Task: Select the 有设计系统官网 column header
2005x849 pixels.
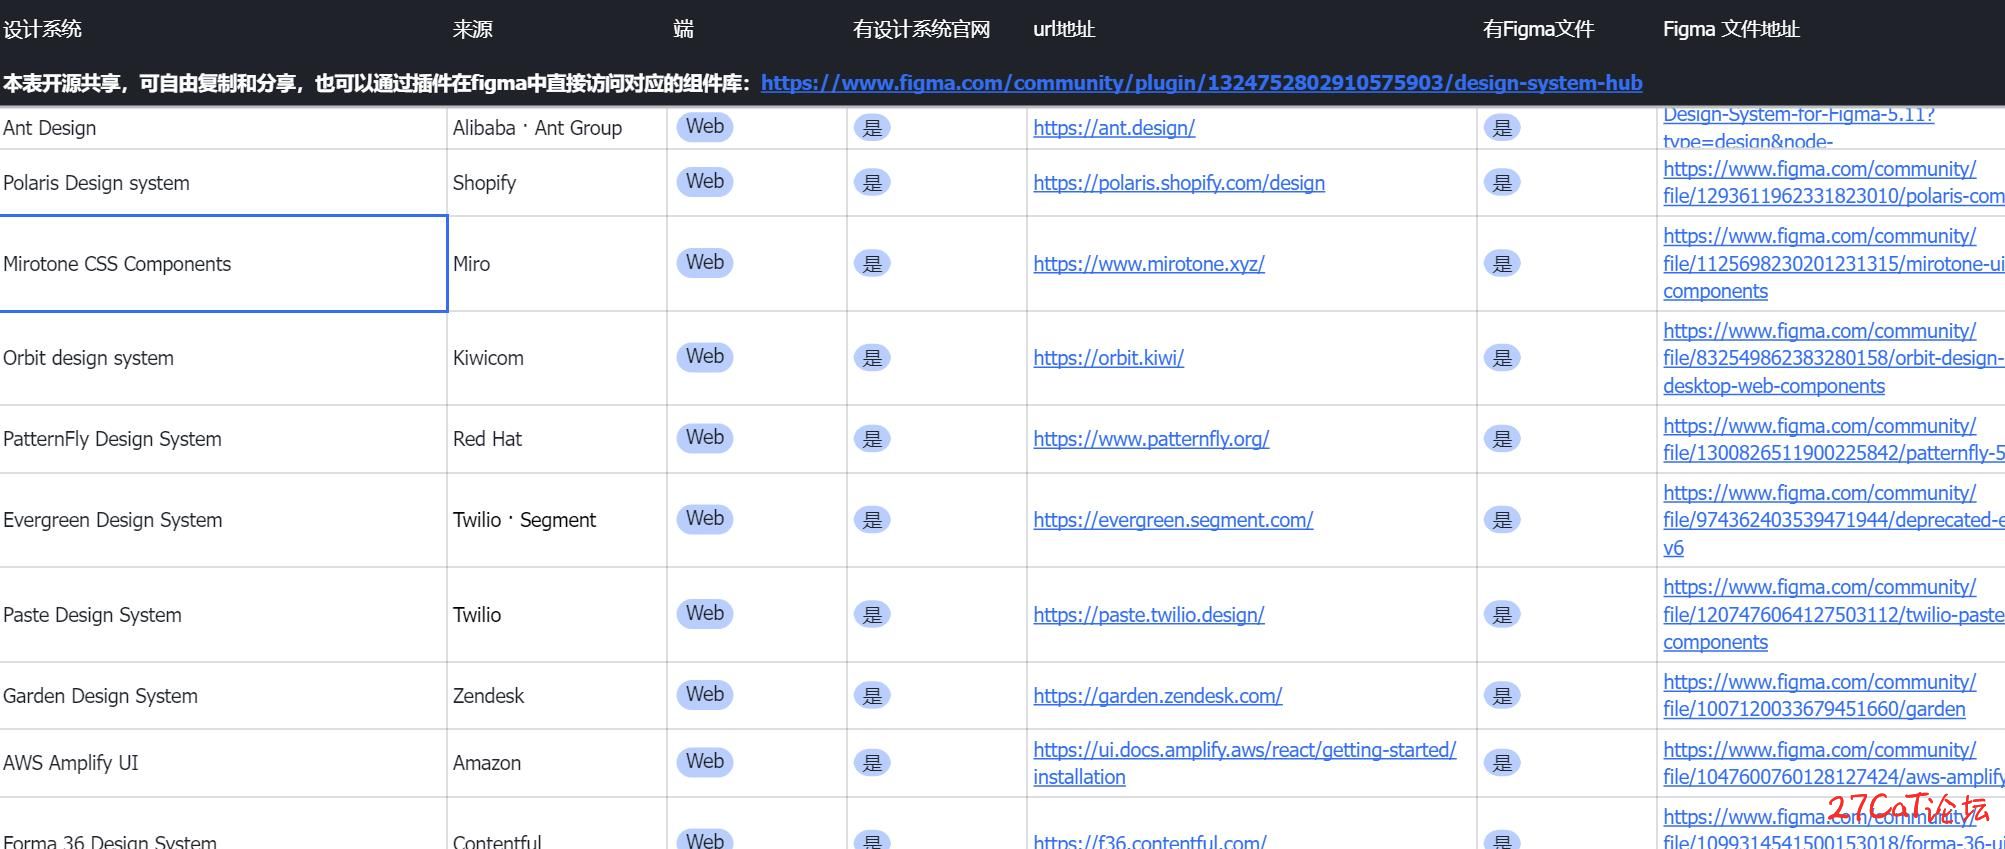Action: pyautogui.click(x=921, y=29)
